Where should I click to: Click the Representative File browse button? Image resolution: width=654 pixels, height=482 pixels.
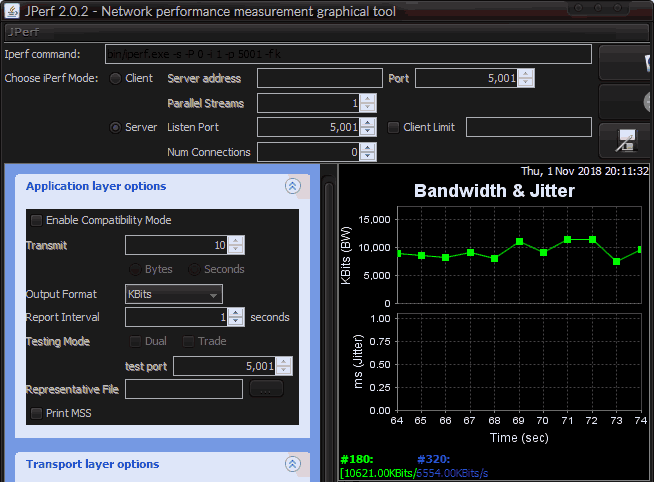pyautogui.click(x=265, y=389)
